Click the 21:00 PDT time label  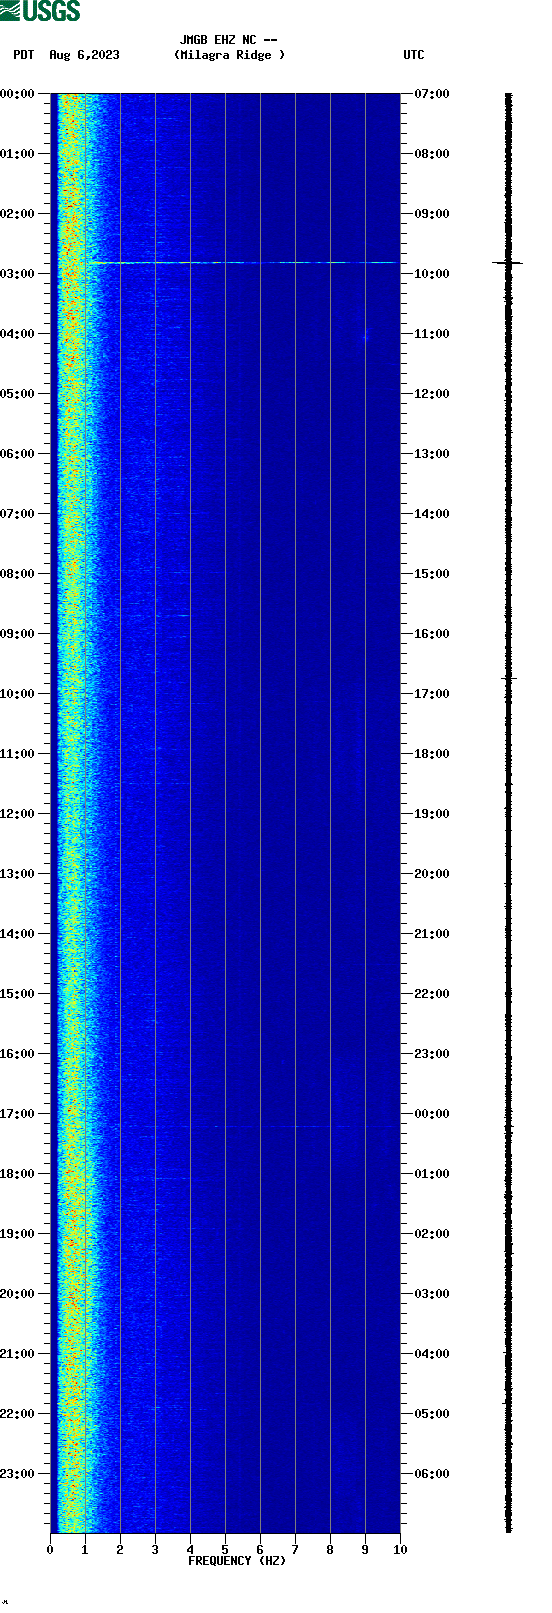tap(18, 1354)
